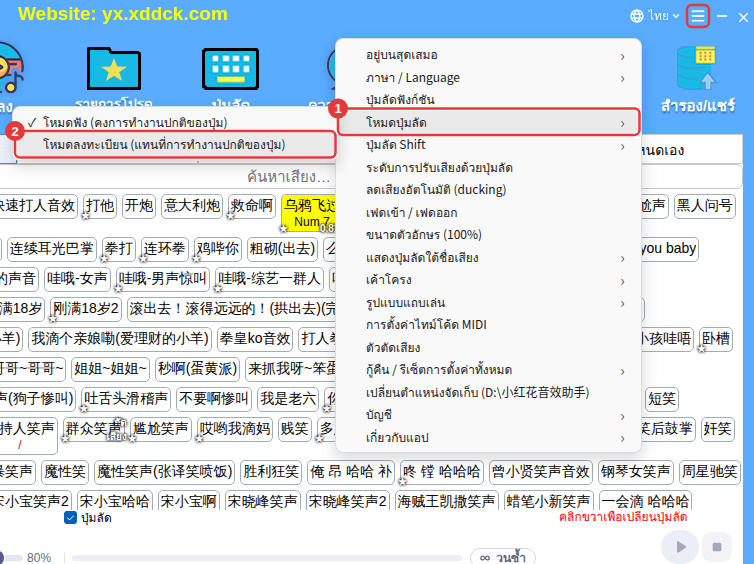Click the play button

[680, 547]
